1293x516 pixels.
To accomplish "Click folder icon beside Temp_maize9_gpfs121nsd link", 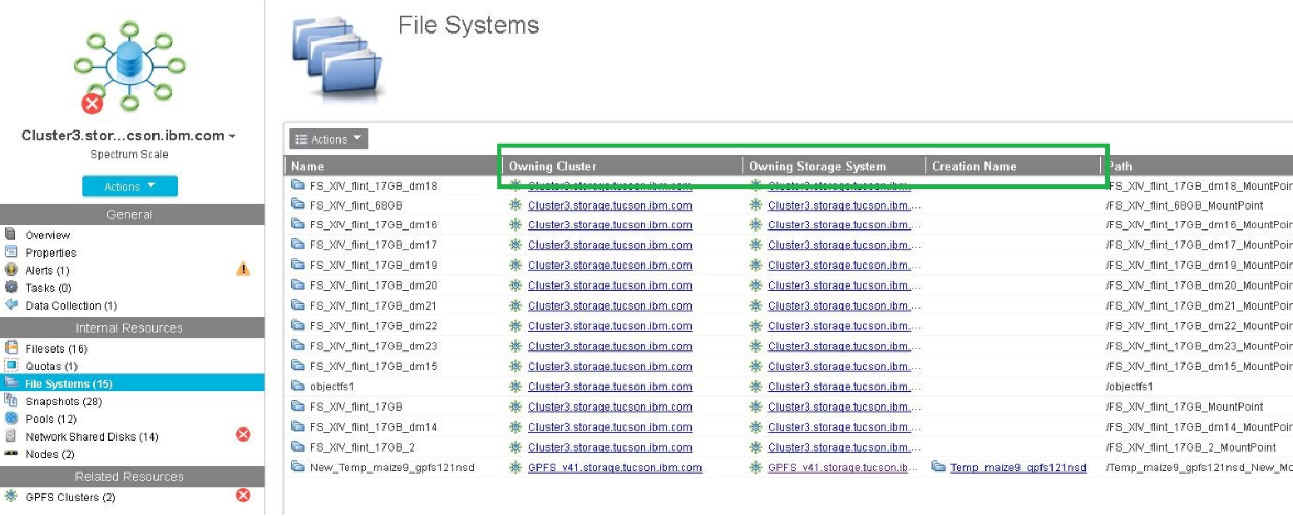I will pyautogui.click(x=938, y=467).
